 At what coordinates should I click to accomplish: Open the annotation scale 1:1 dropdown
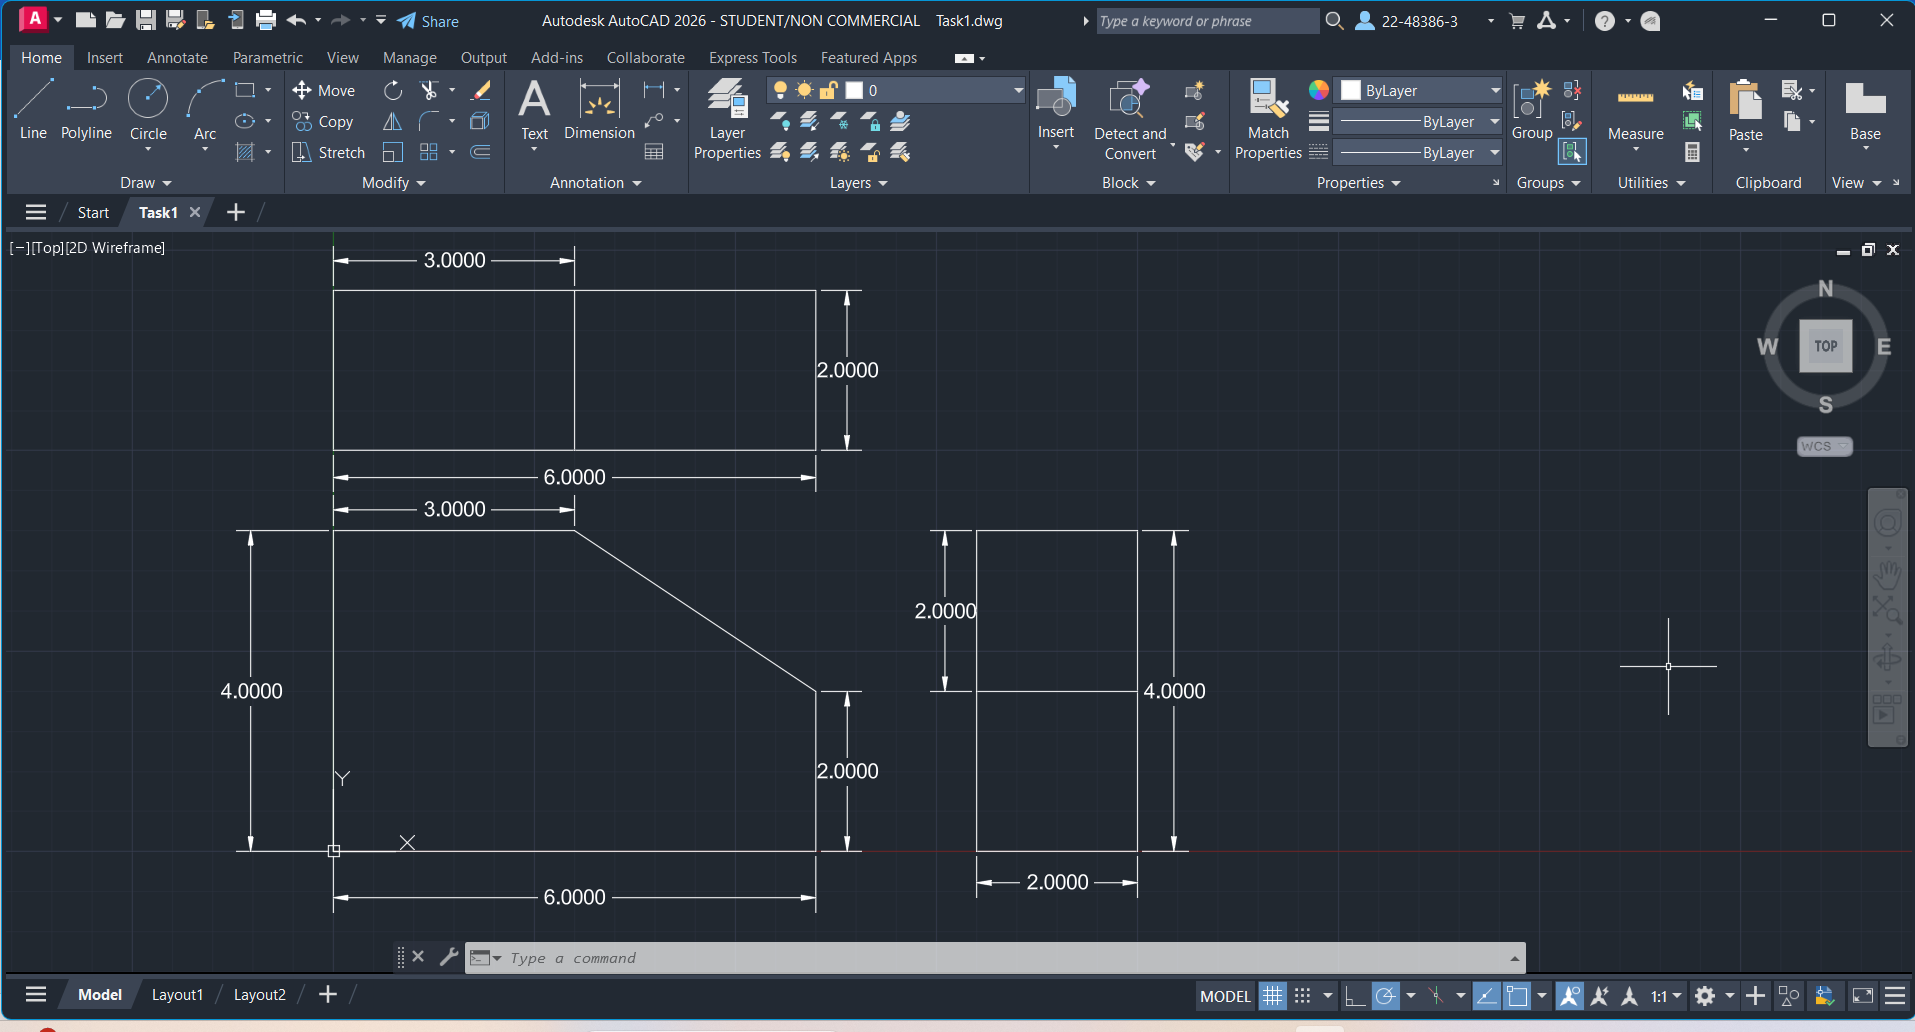[x=1665, y=996]
